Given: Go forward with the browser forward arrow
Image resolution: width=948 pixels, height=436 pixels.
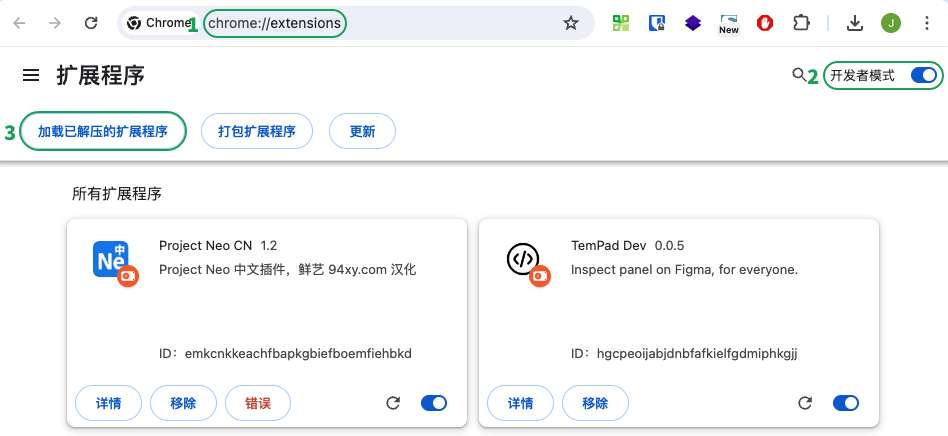Looking at the screenshot, I should [x=55, y=23].
